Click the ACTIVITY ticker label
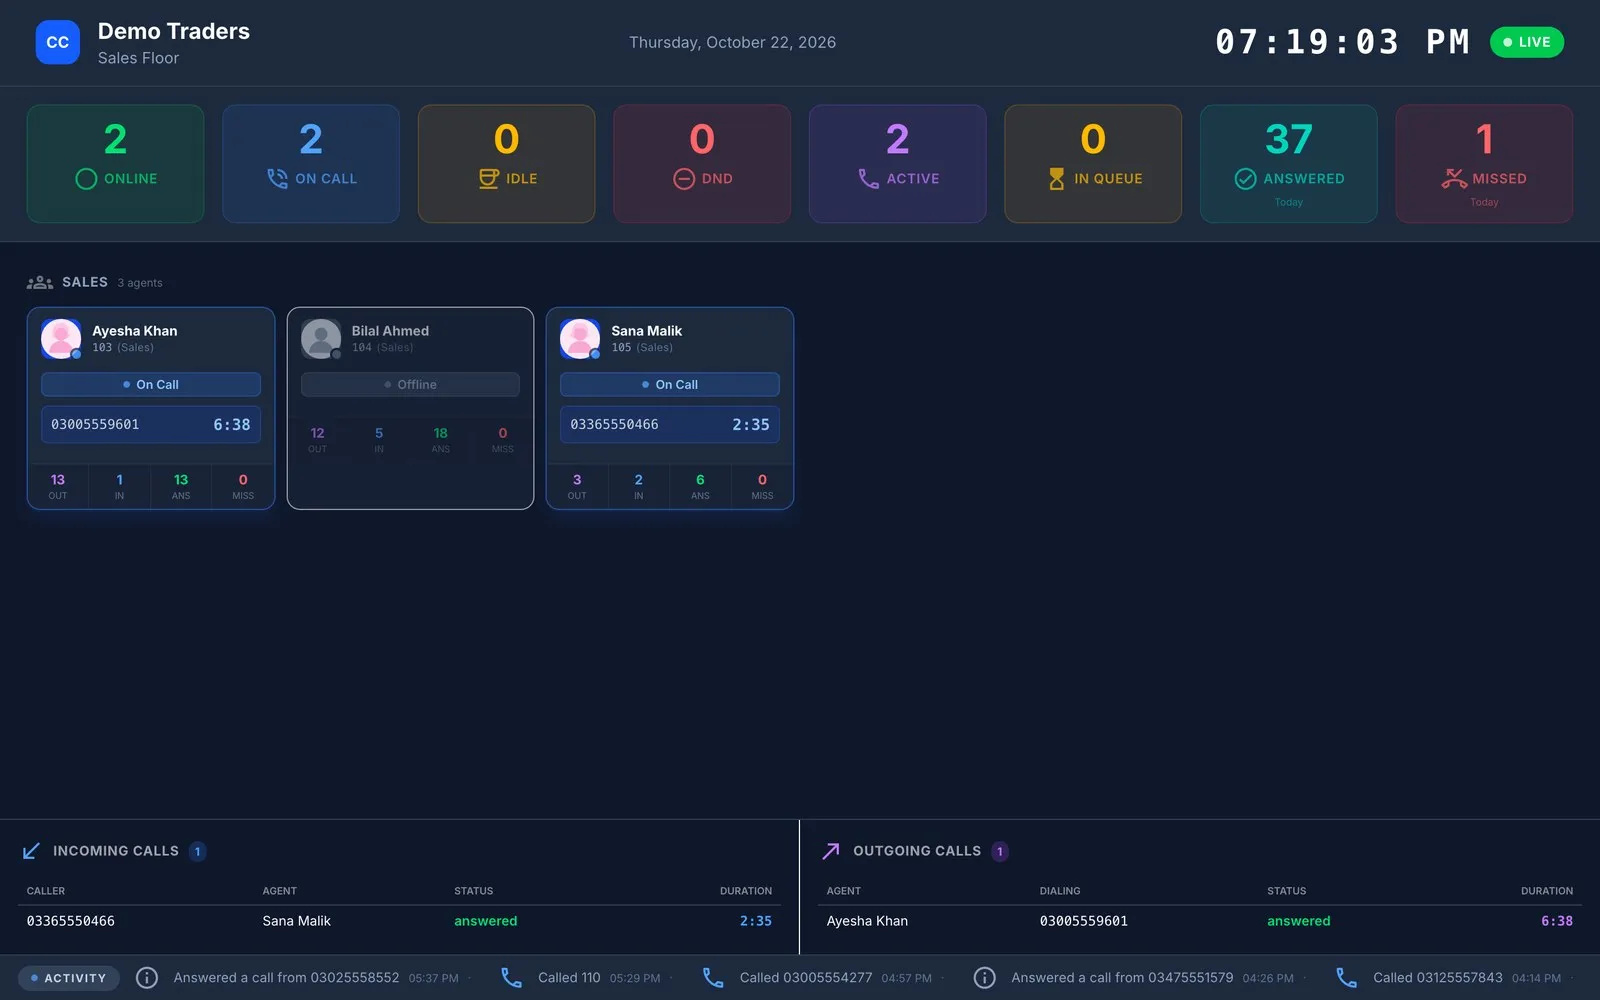 pyautogui.click(x=68, y=978)
